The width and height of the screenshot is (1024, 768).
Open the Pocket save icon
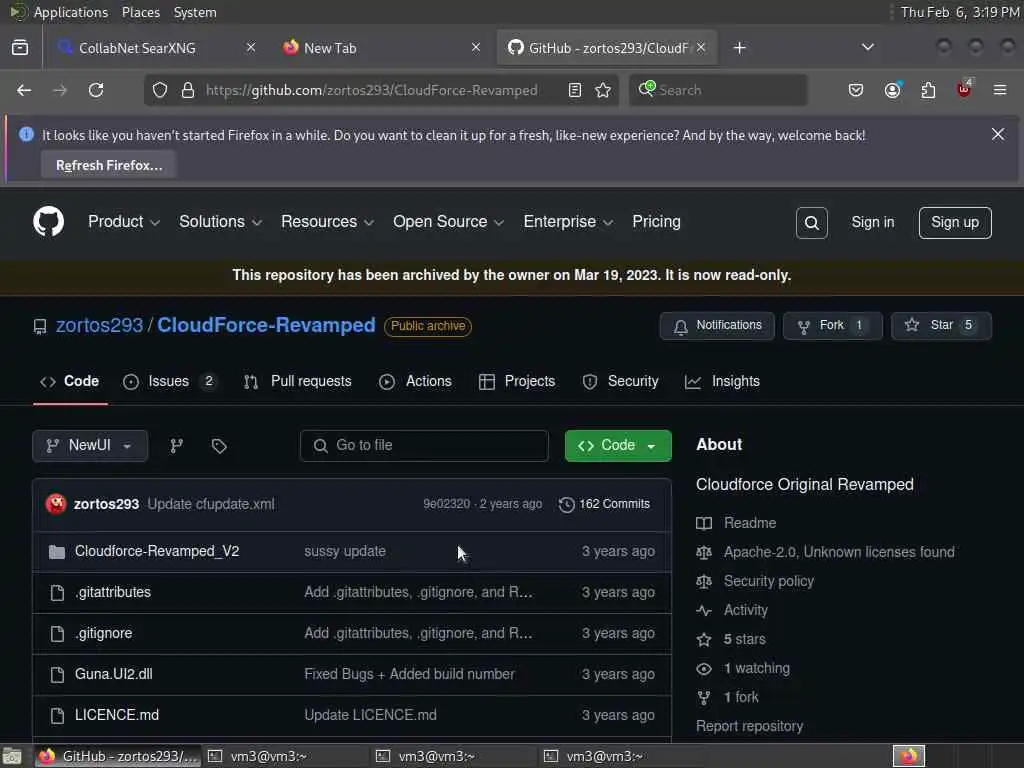[x=856, y=90]
